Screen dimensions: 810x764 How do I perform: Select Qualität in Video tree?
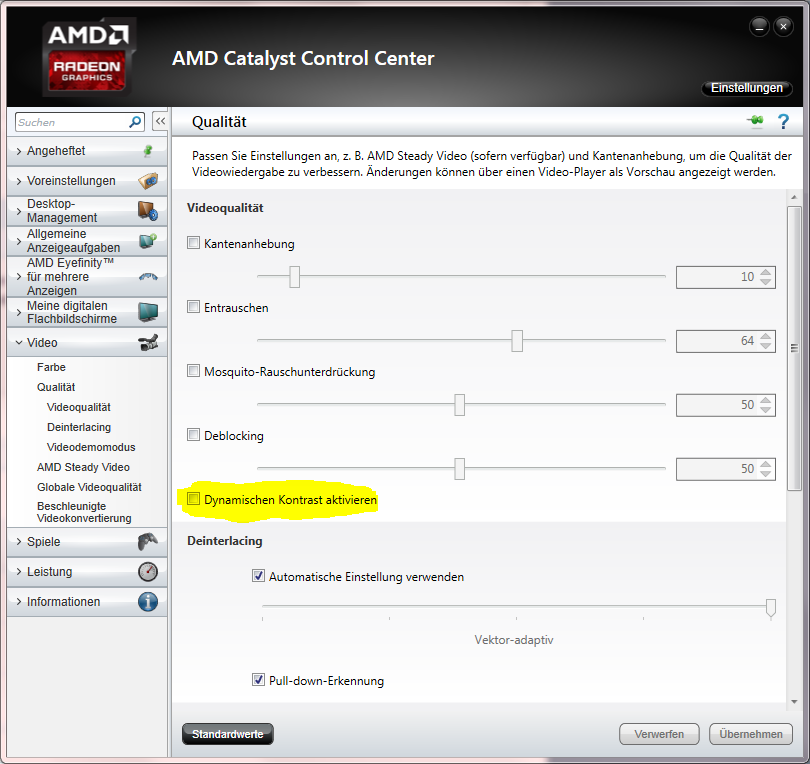point(56,387)
